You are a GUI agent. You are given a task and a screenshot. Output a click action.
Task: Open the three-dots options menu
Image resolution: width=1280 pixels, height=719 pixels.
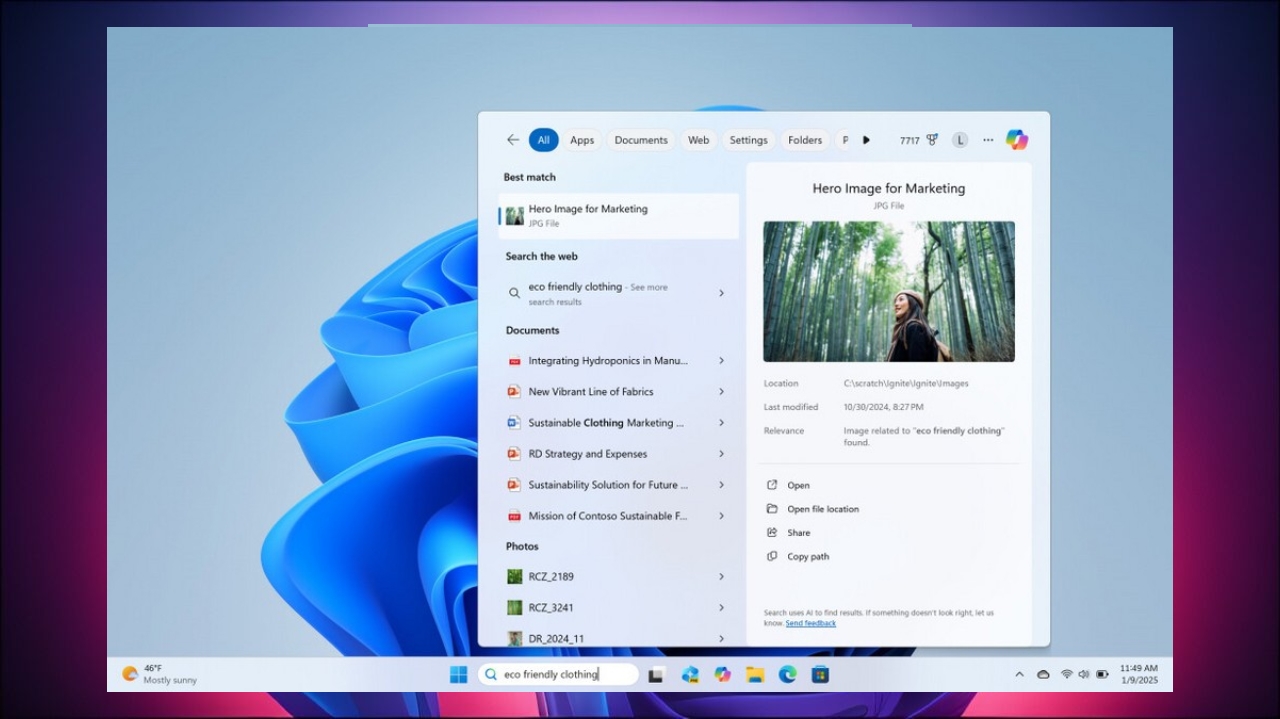tap(988, 140)
